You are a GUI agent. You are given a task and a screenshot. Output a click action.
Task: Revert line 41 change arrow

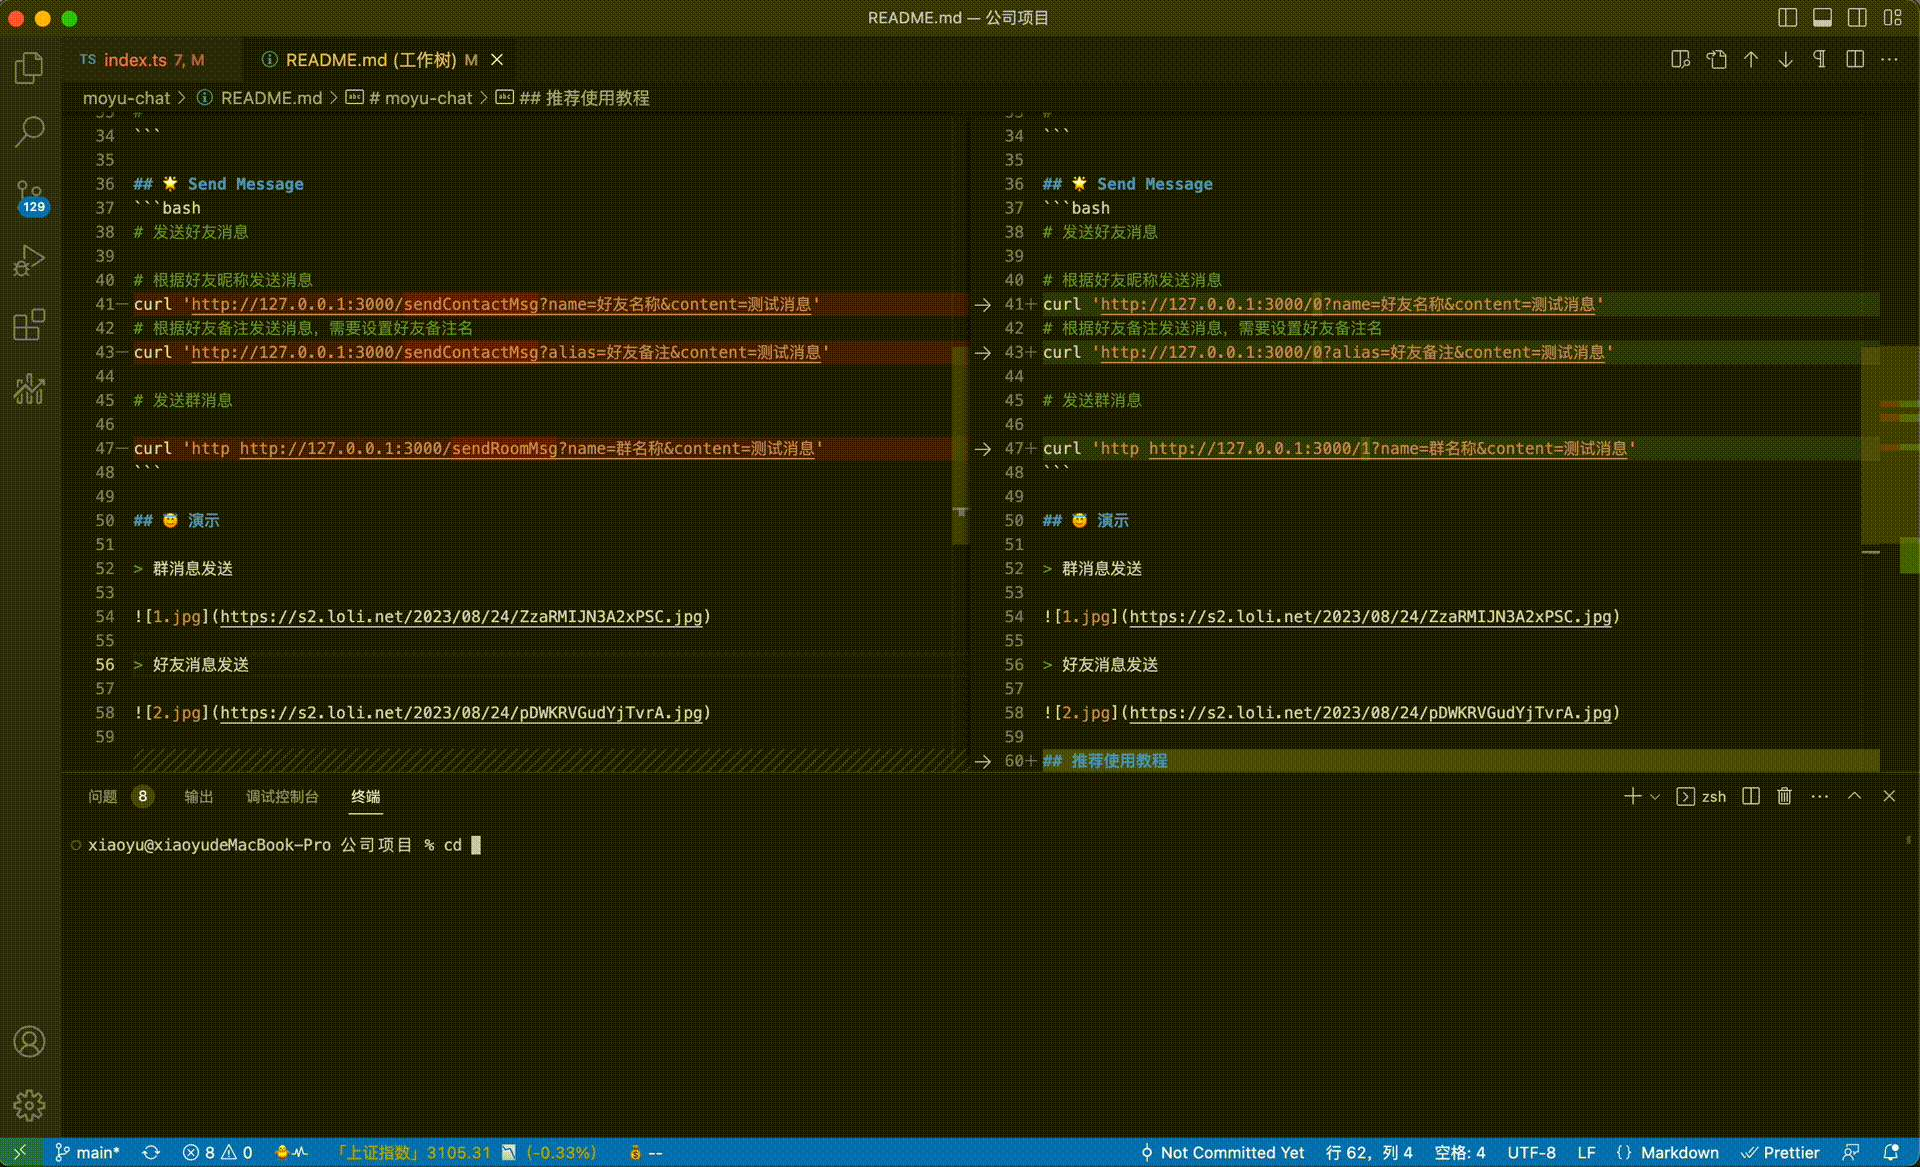[983, 305]
